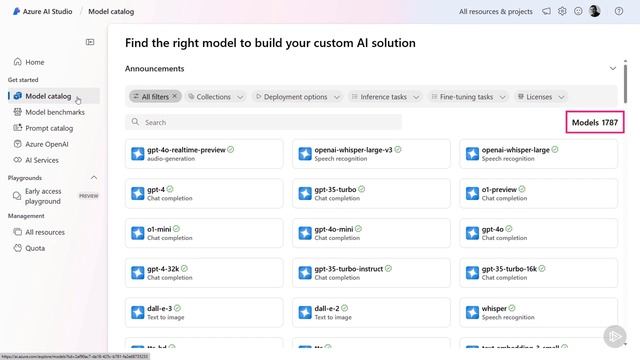This screenshot has width=640, height=360.
Task: Open Model benchmarks in the sidebar
Action: coord(53,112)
